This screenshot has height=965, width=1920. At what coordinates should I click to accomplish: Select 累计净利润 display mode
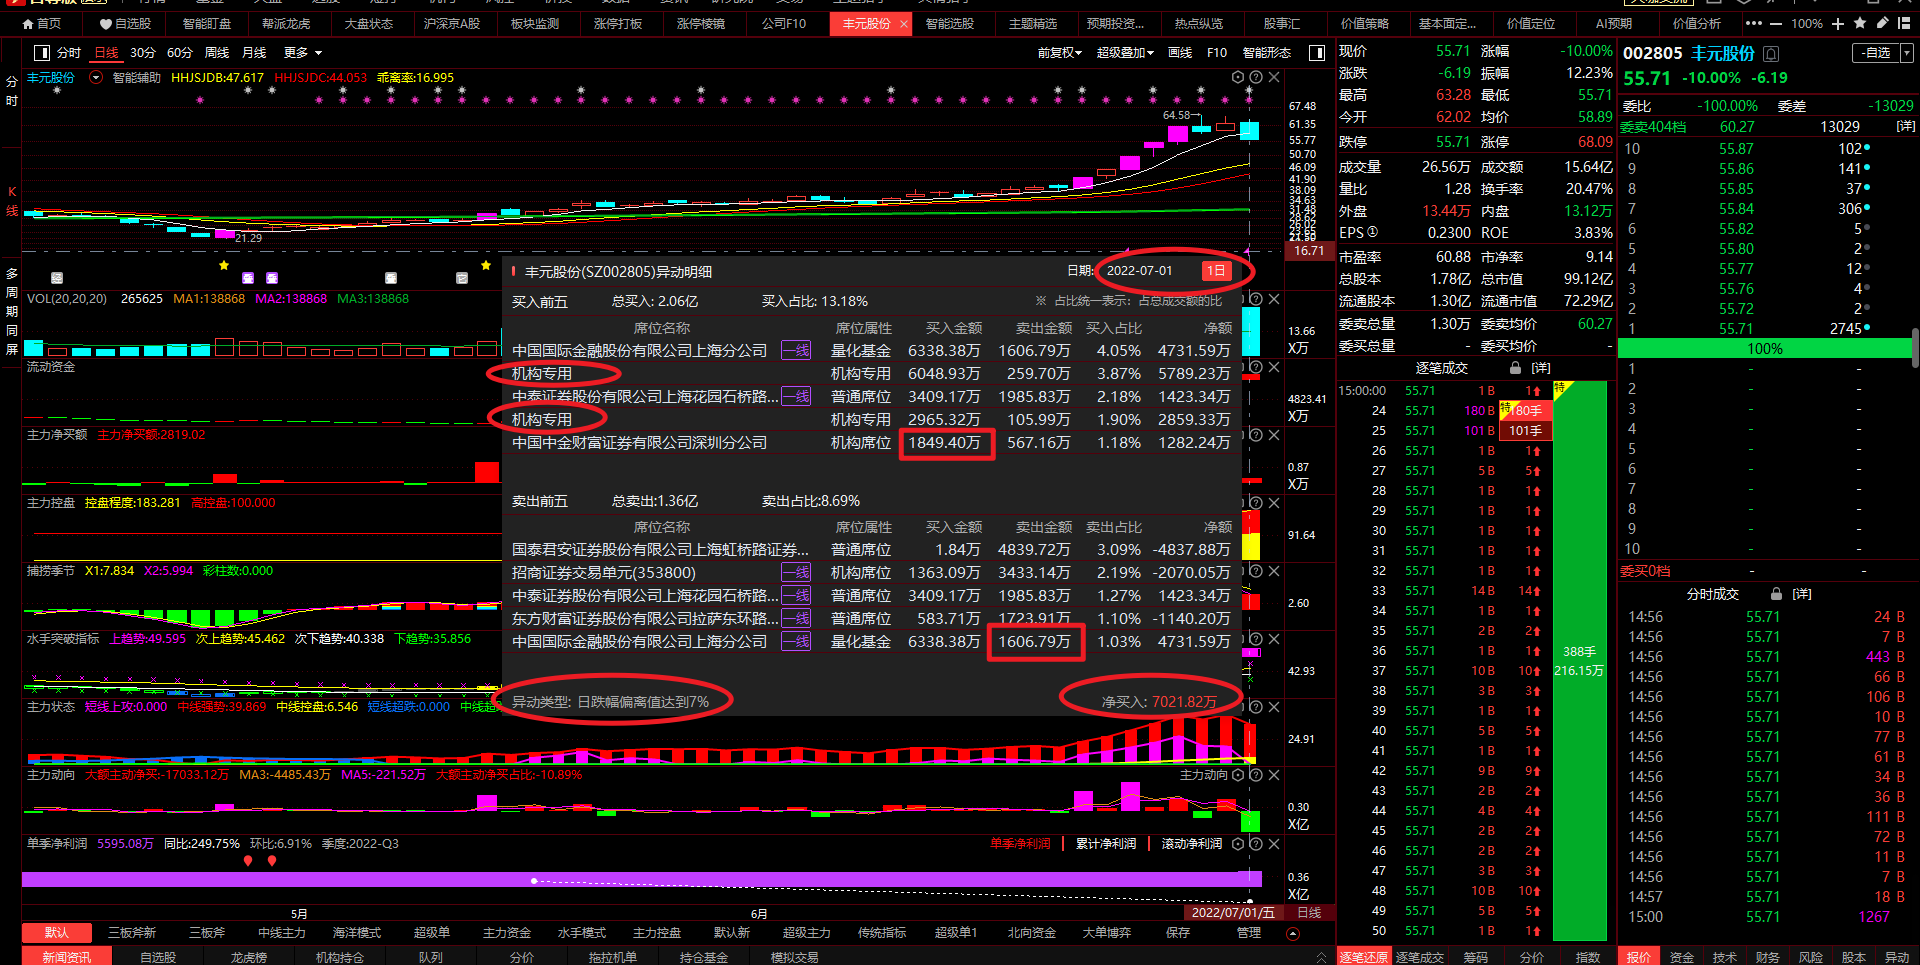[x=1106, y=844]
